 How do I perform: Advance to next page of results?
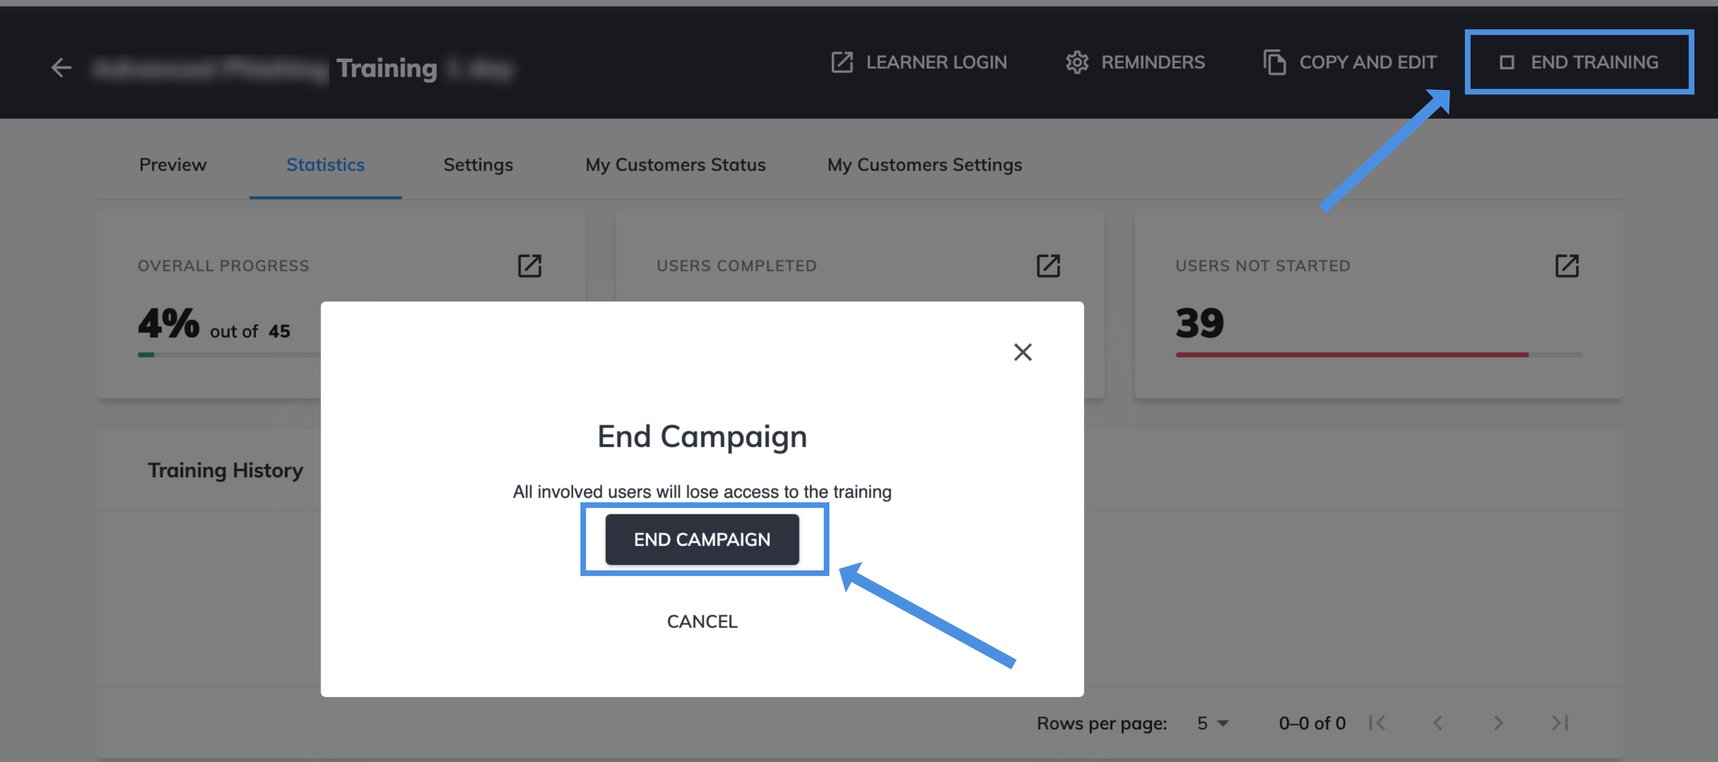pyautogui.click(x=1499, y=722)
